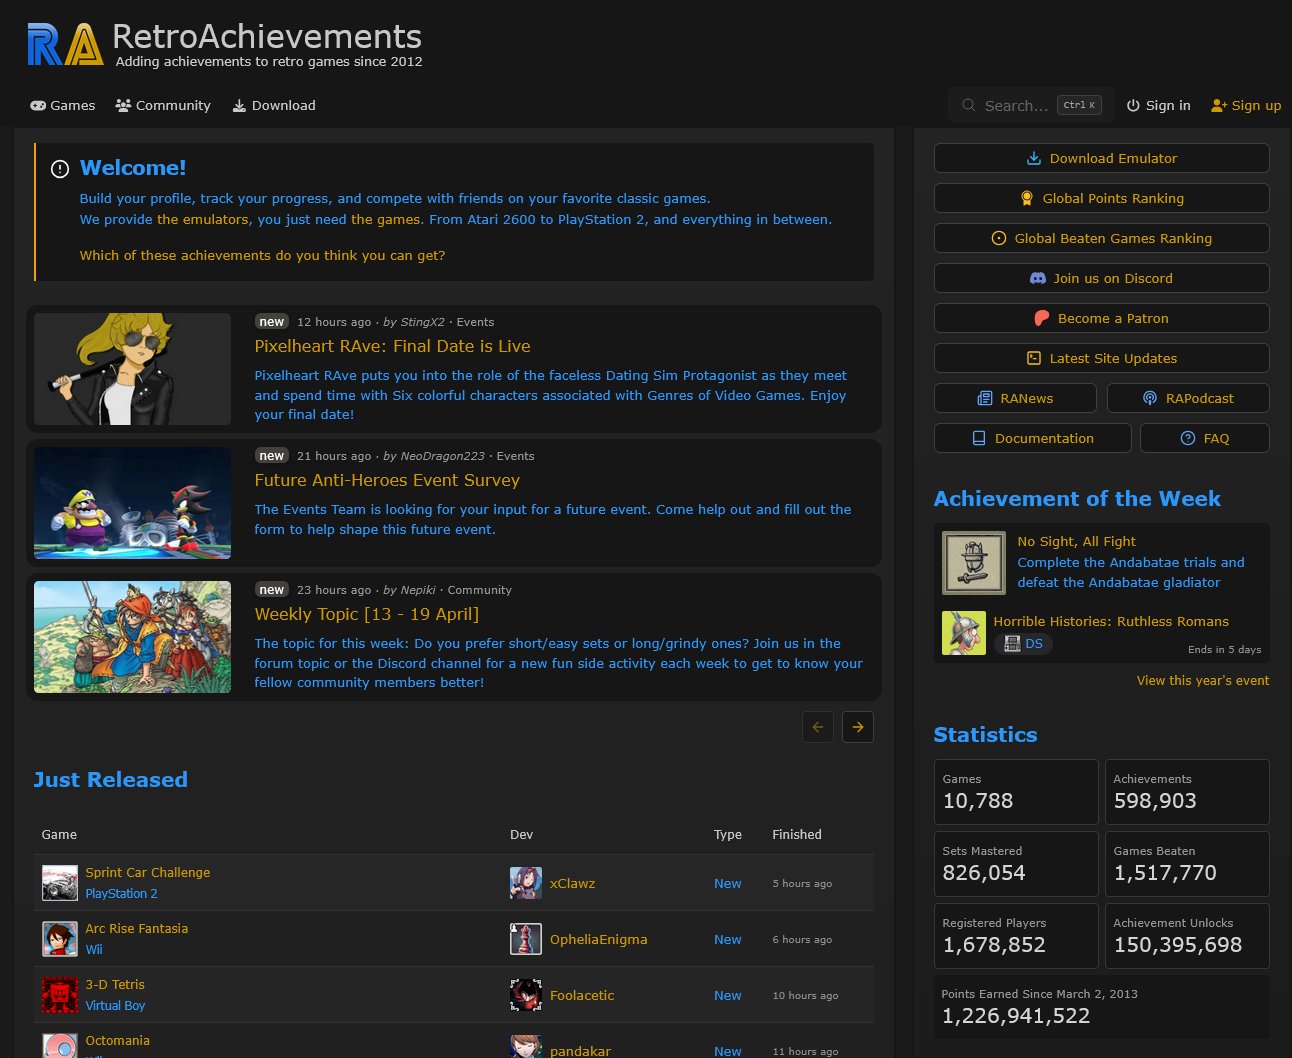Open Weekly Topic news headline
The width and height of the screenshot is (1292, 1058).
(x=366, y=614)
